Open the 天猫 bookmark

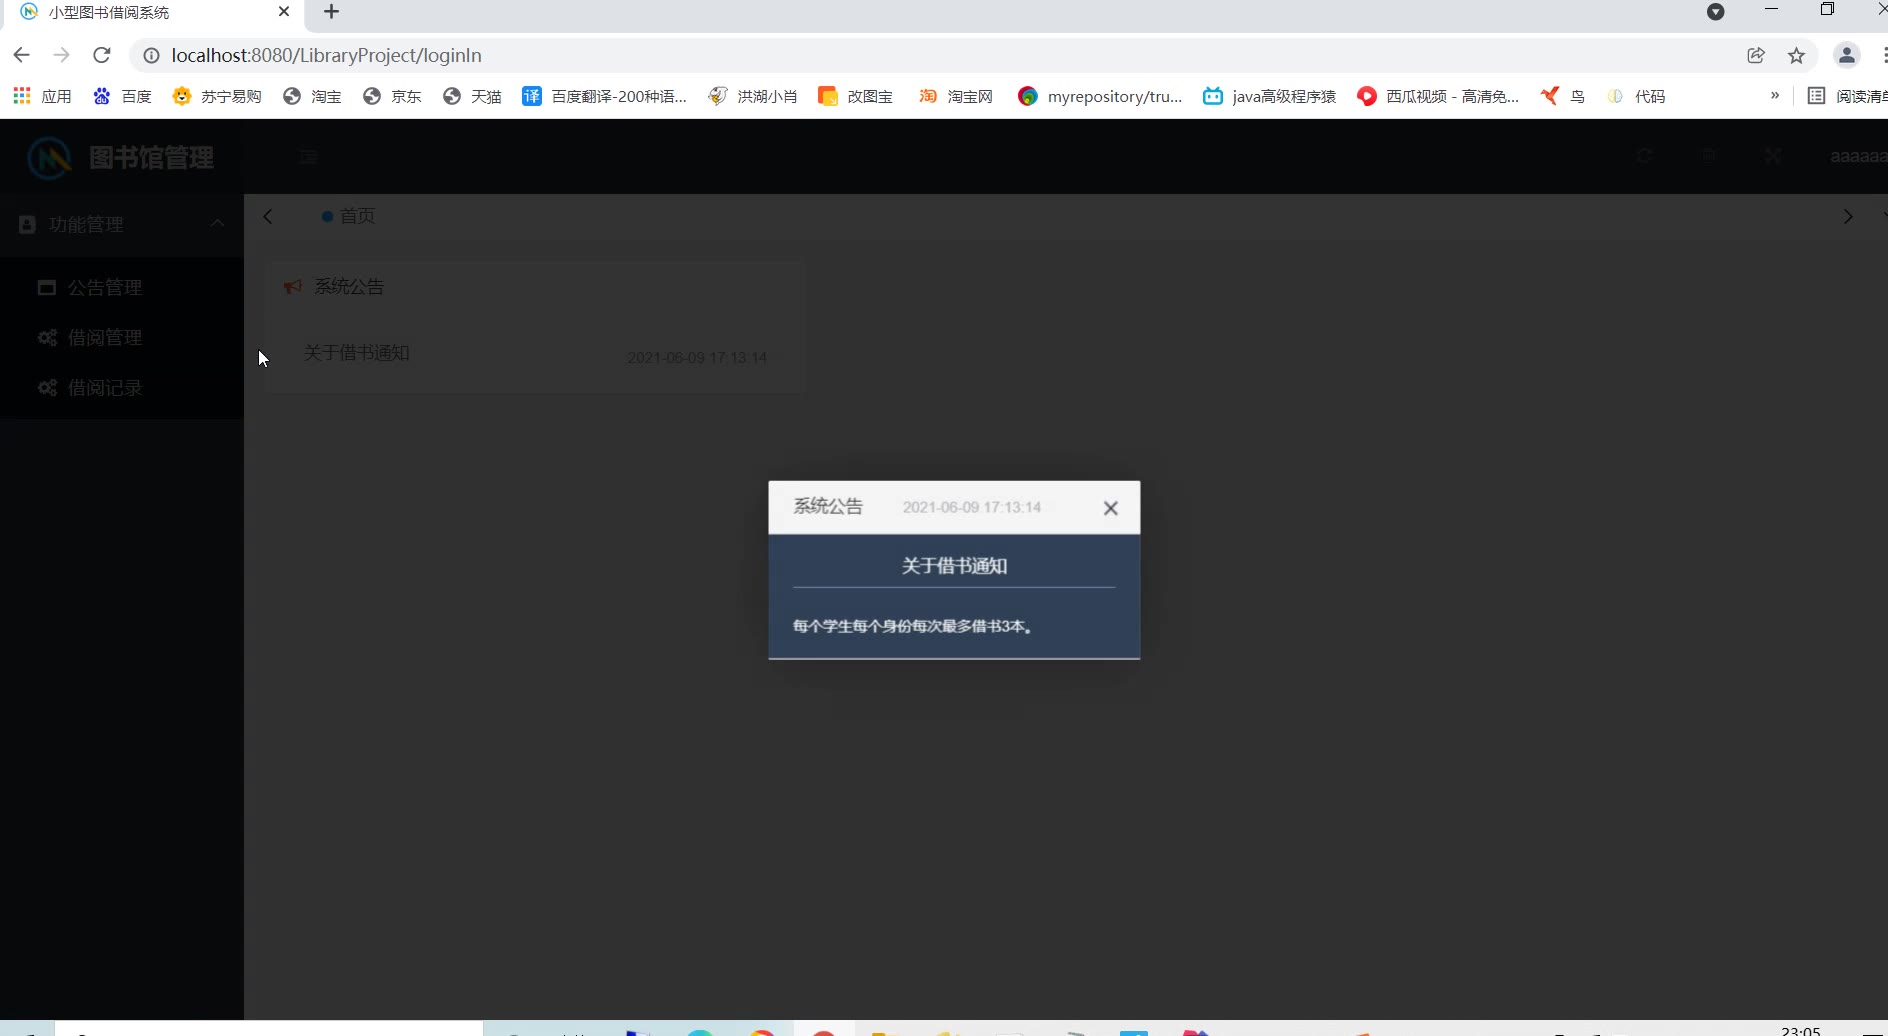[472, 96]
